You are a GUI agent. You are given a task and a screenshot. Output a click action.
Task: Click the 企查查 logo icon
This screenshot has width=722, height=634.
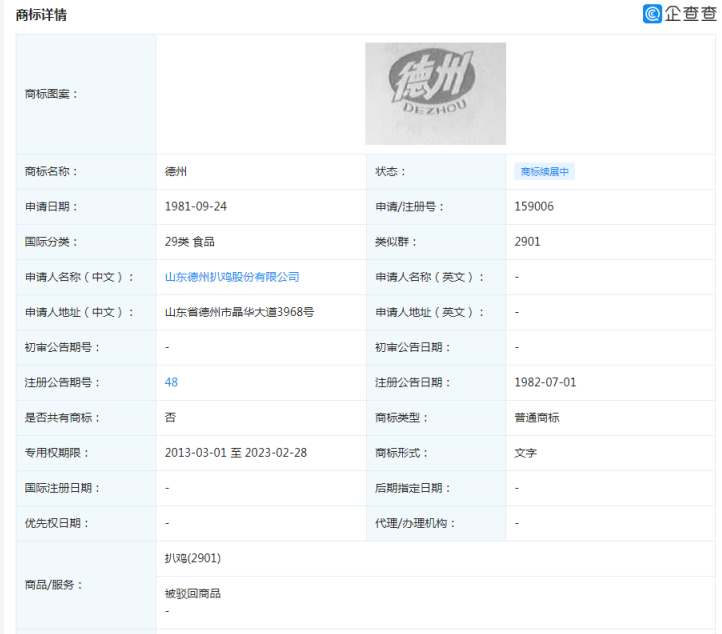pos(653,14)
